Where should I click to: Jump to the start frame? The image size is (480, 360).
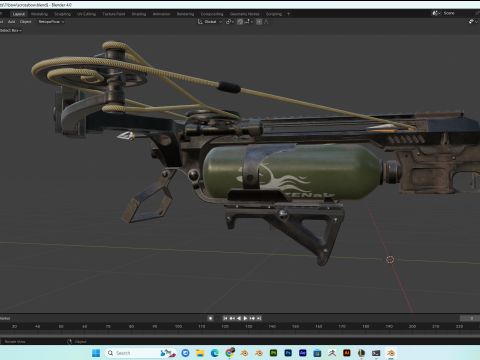tap(225, 318)
